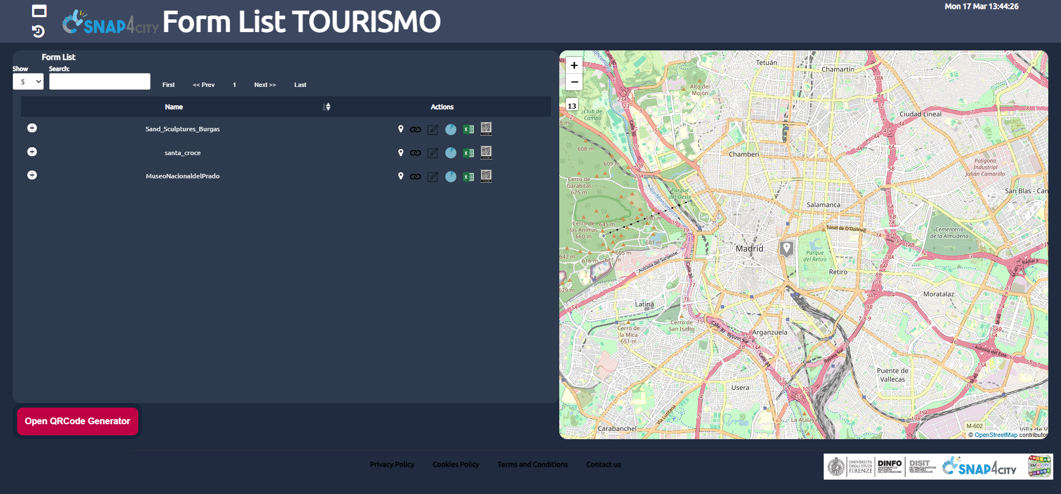This screenshot has height=494, width=1061.
Task: Expand the Sand_Sculptures_Burgas row
Action: (x=32, y=128)
